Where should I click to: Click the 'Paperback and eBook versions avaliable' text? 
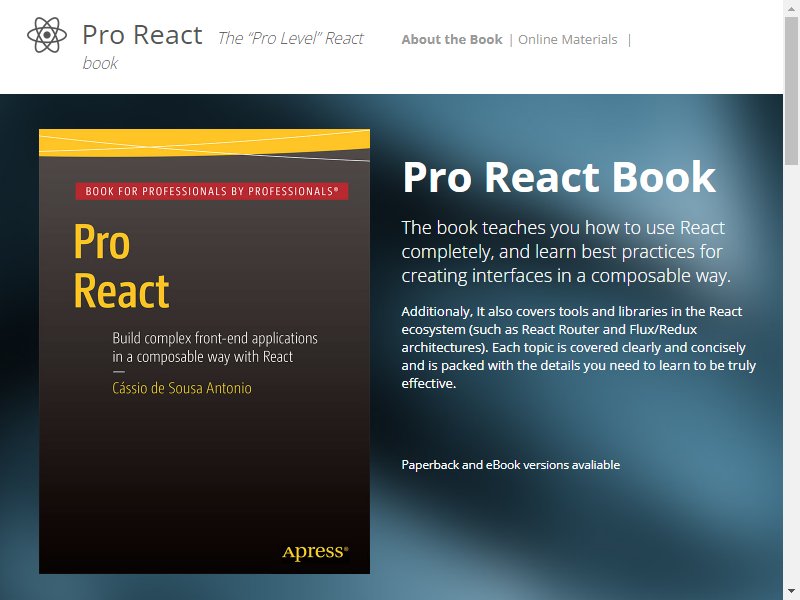[511, 465]
